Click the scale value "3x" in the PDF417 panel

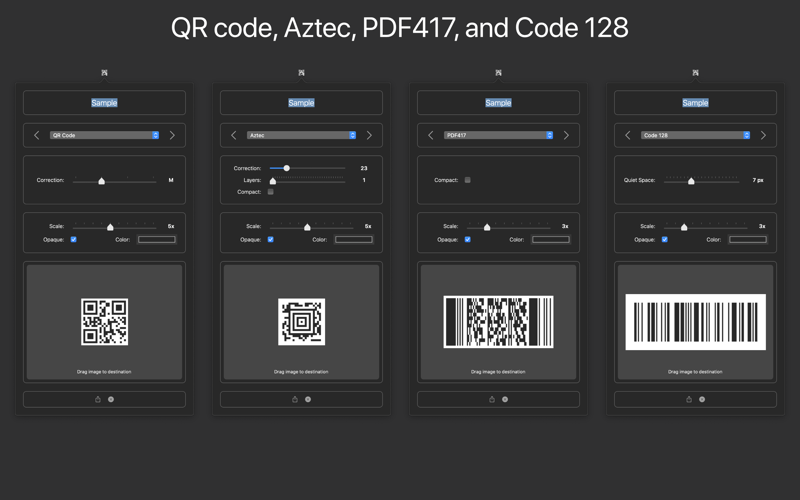(x=565, y=226)
